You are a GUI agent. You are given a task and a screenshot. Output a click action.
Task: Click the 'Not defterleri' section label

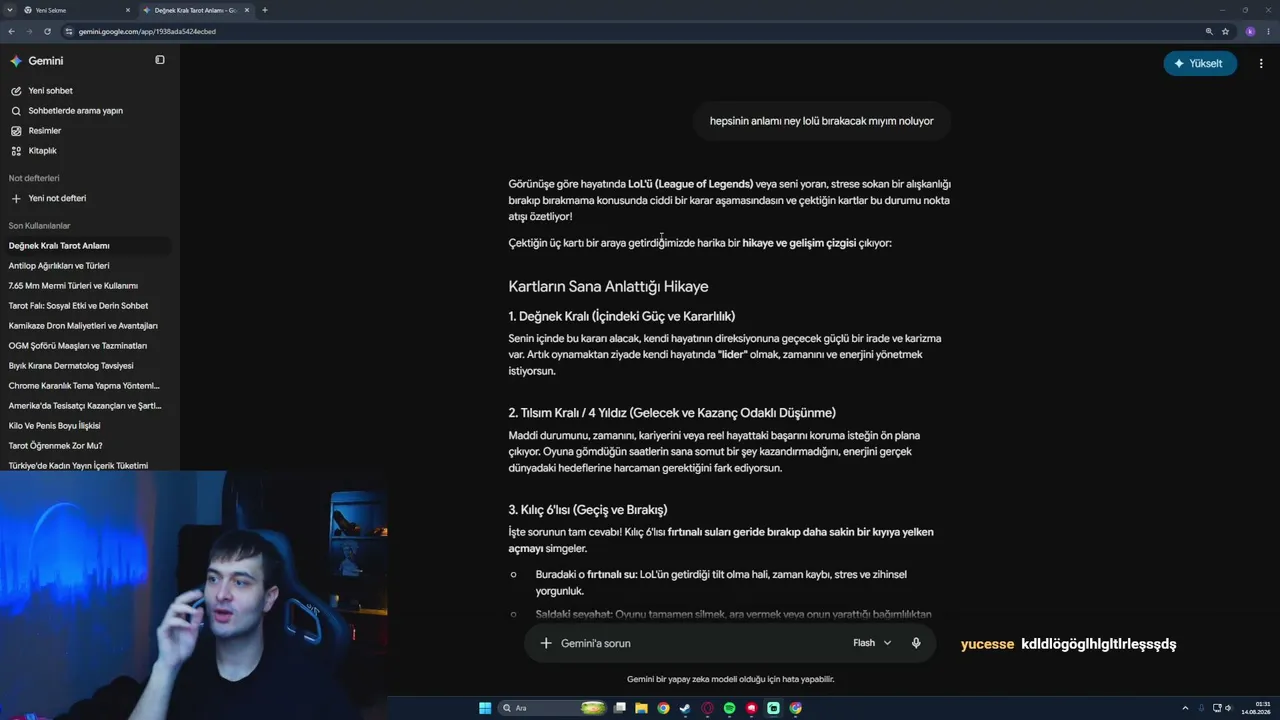(34, 178)
